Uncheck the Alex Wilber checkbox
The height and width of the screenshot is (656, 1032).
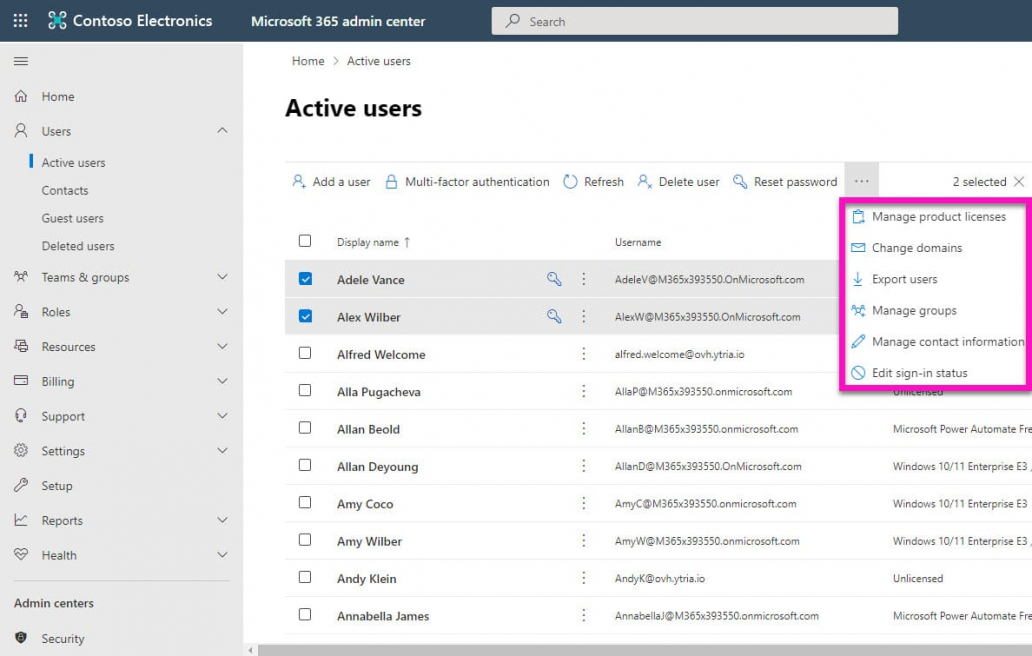click(x=305, y=316)
